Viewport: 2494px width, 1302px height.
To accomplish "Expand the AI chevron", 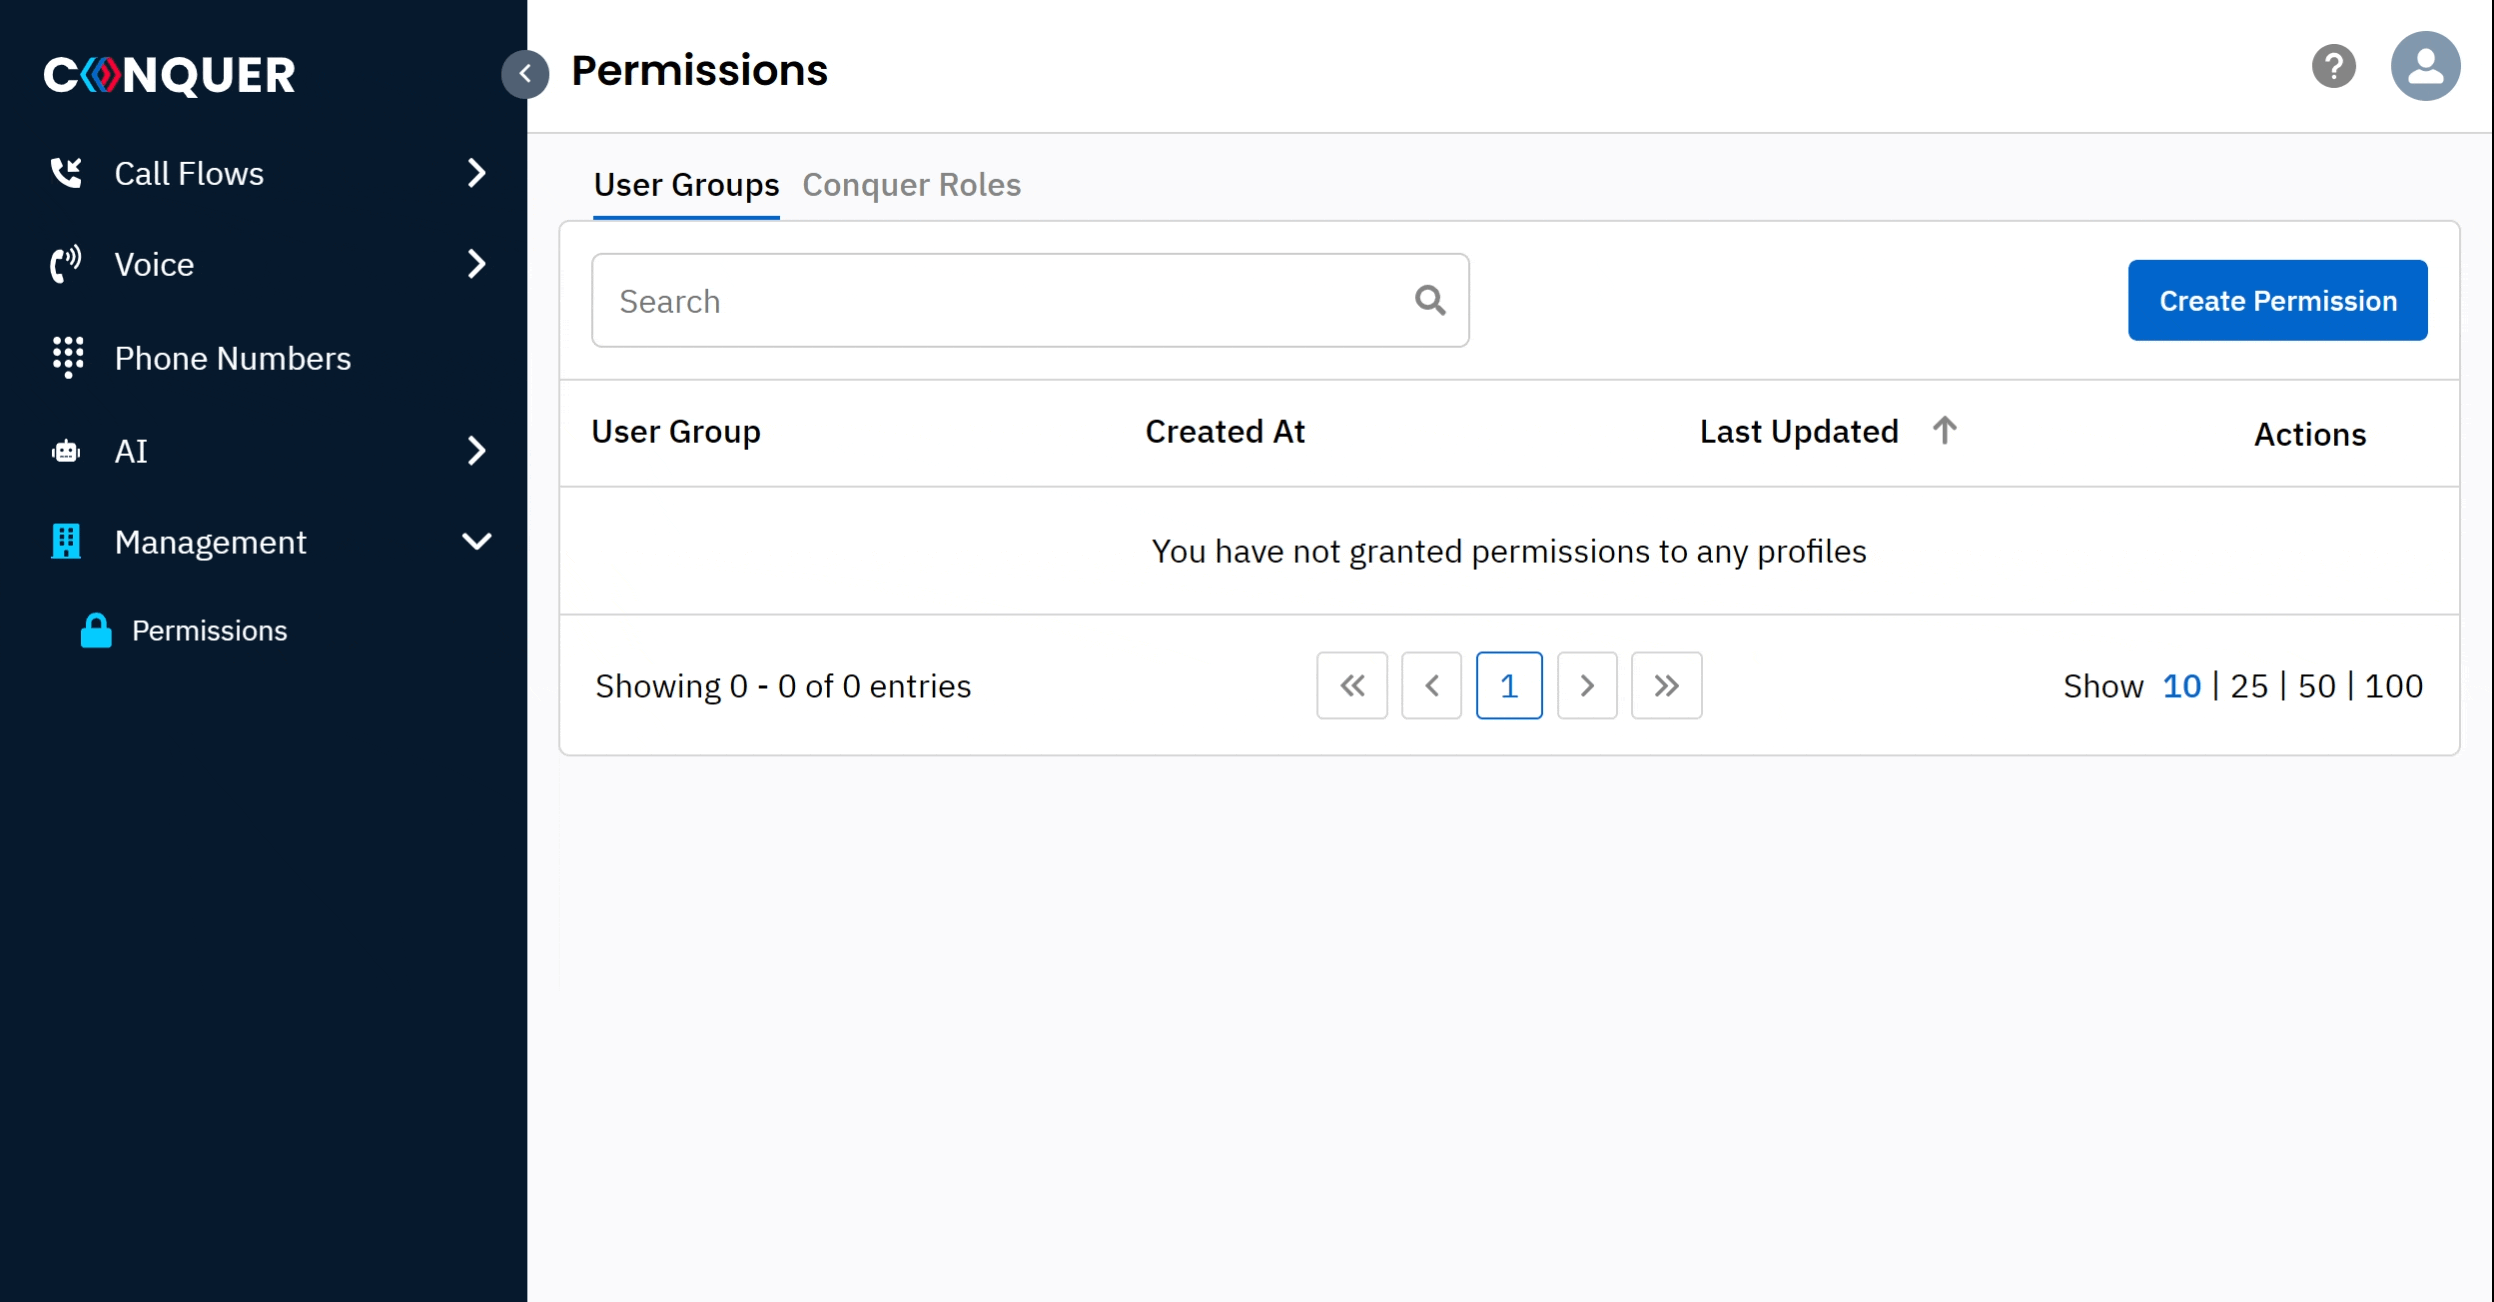I will coord(477,451).
